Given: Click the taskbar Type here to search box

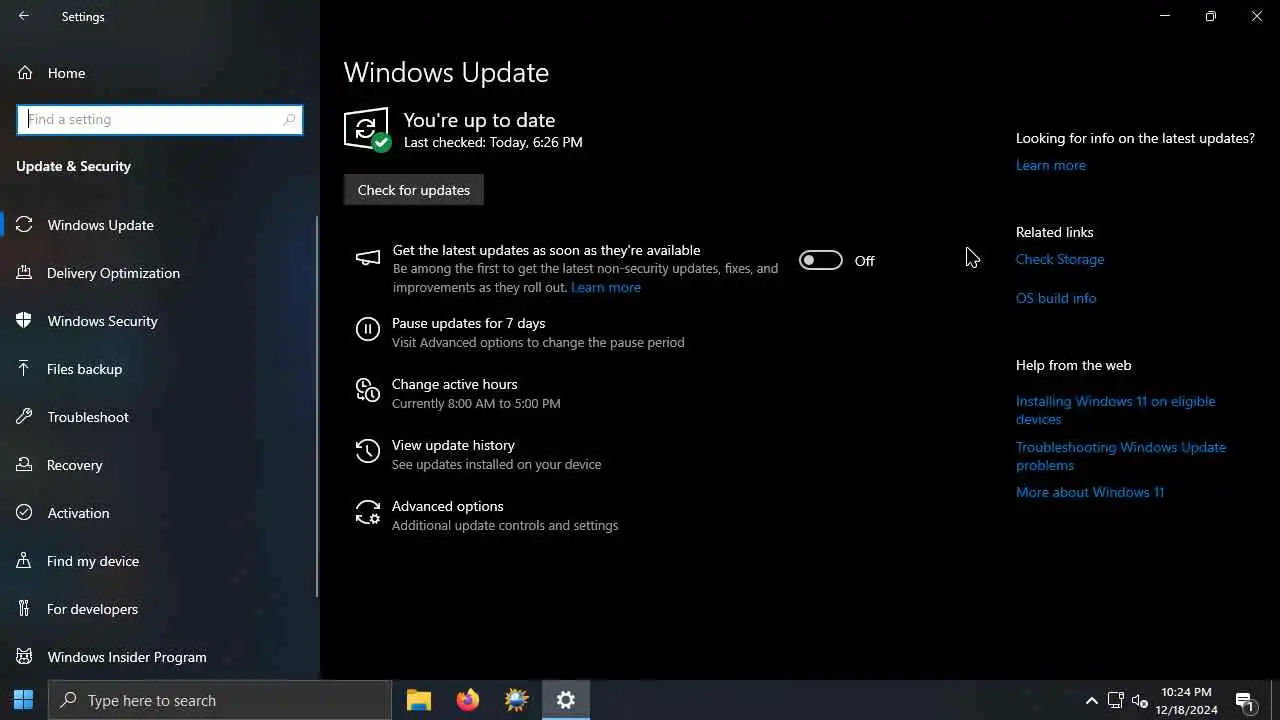Looking at the screenshot, I should coord(220,700).
